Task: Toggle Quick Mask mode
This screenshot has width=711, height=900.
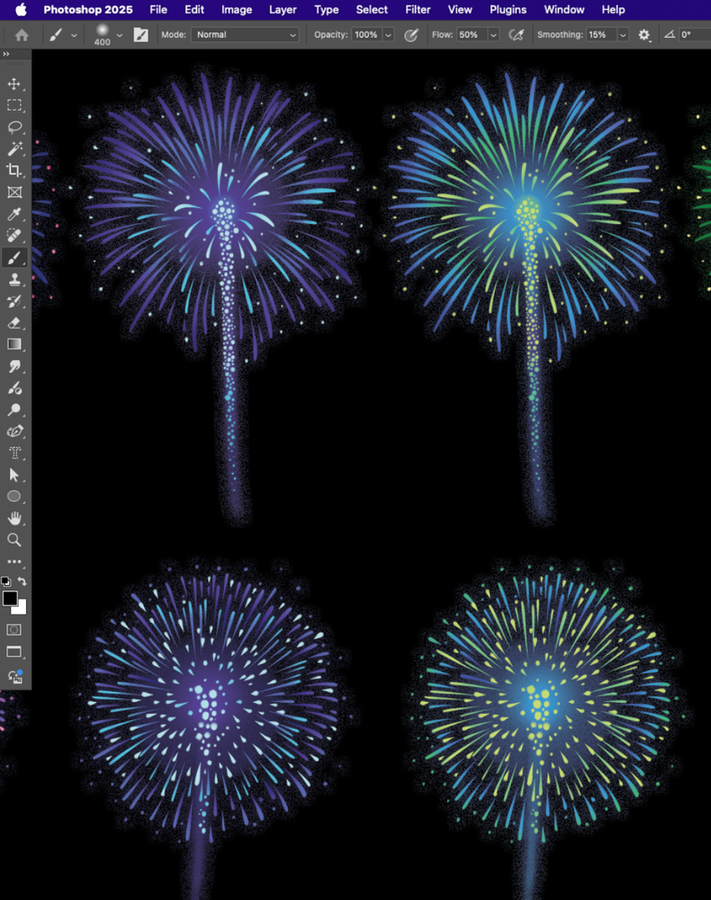Action: click(x=14, y=630)
